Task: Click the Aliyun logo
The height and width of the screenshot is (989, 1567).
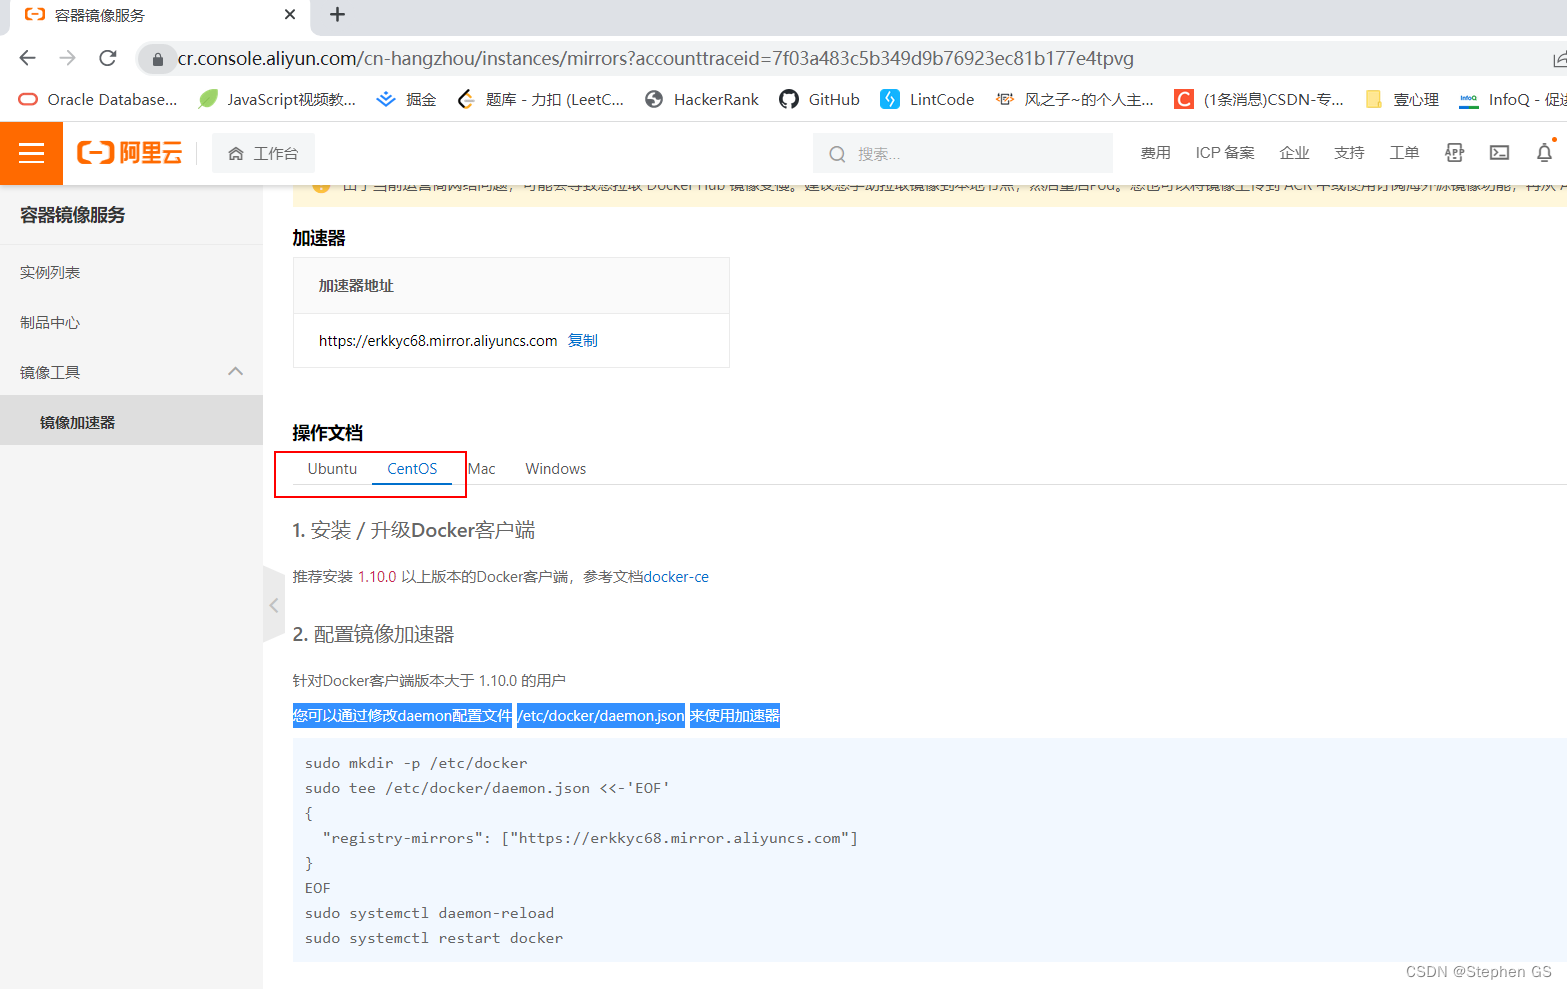Action: click(130, 153)
